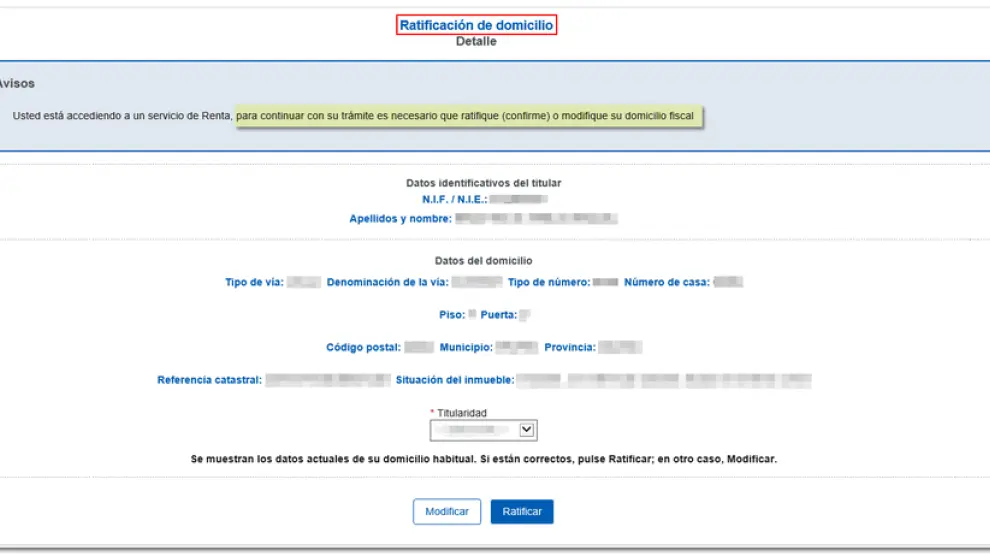Click the Situación del inmueble label
This screenshot has width=990, height=556.
[454, 380]
